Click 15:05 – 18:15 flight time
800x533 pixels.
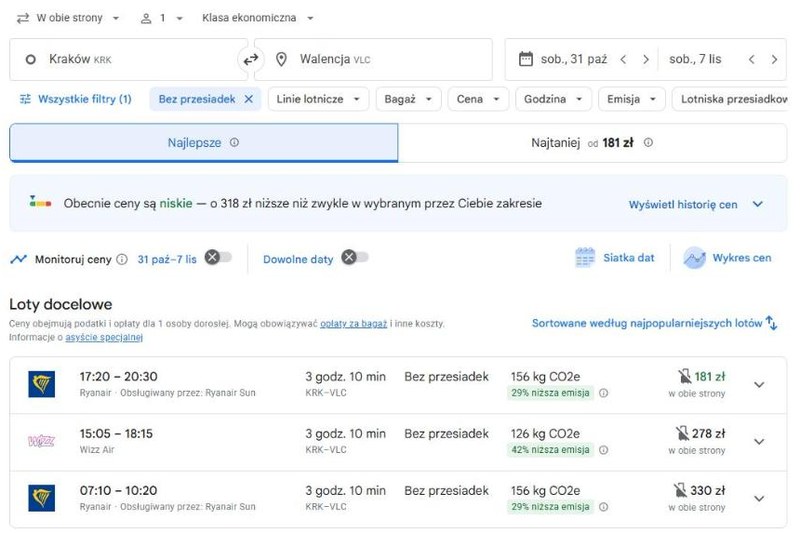(116, 434)
